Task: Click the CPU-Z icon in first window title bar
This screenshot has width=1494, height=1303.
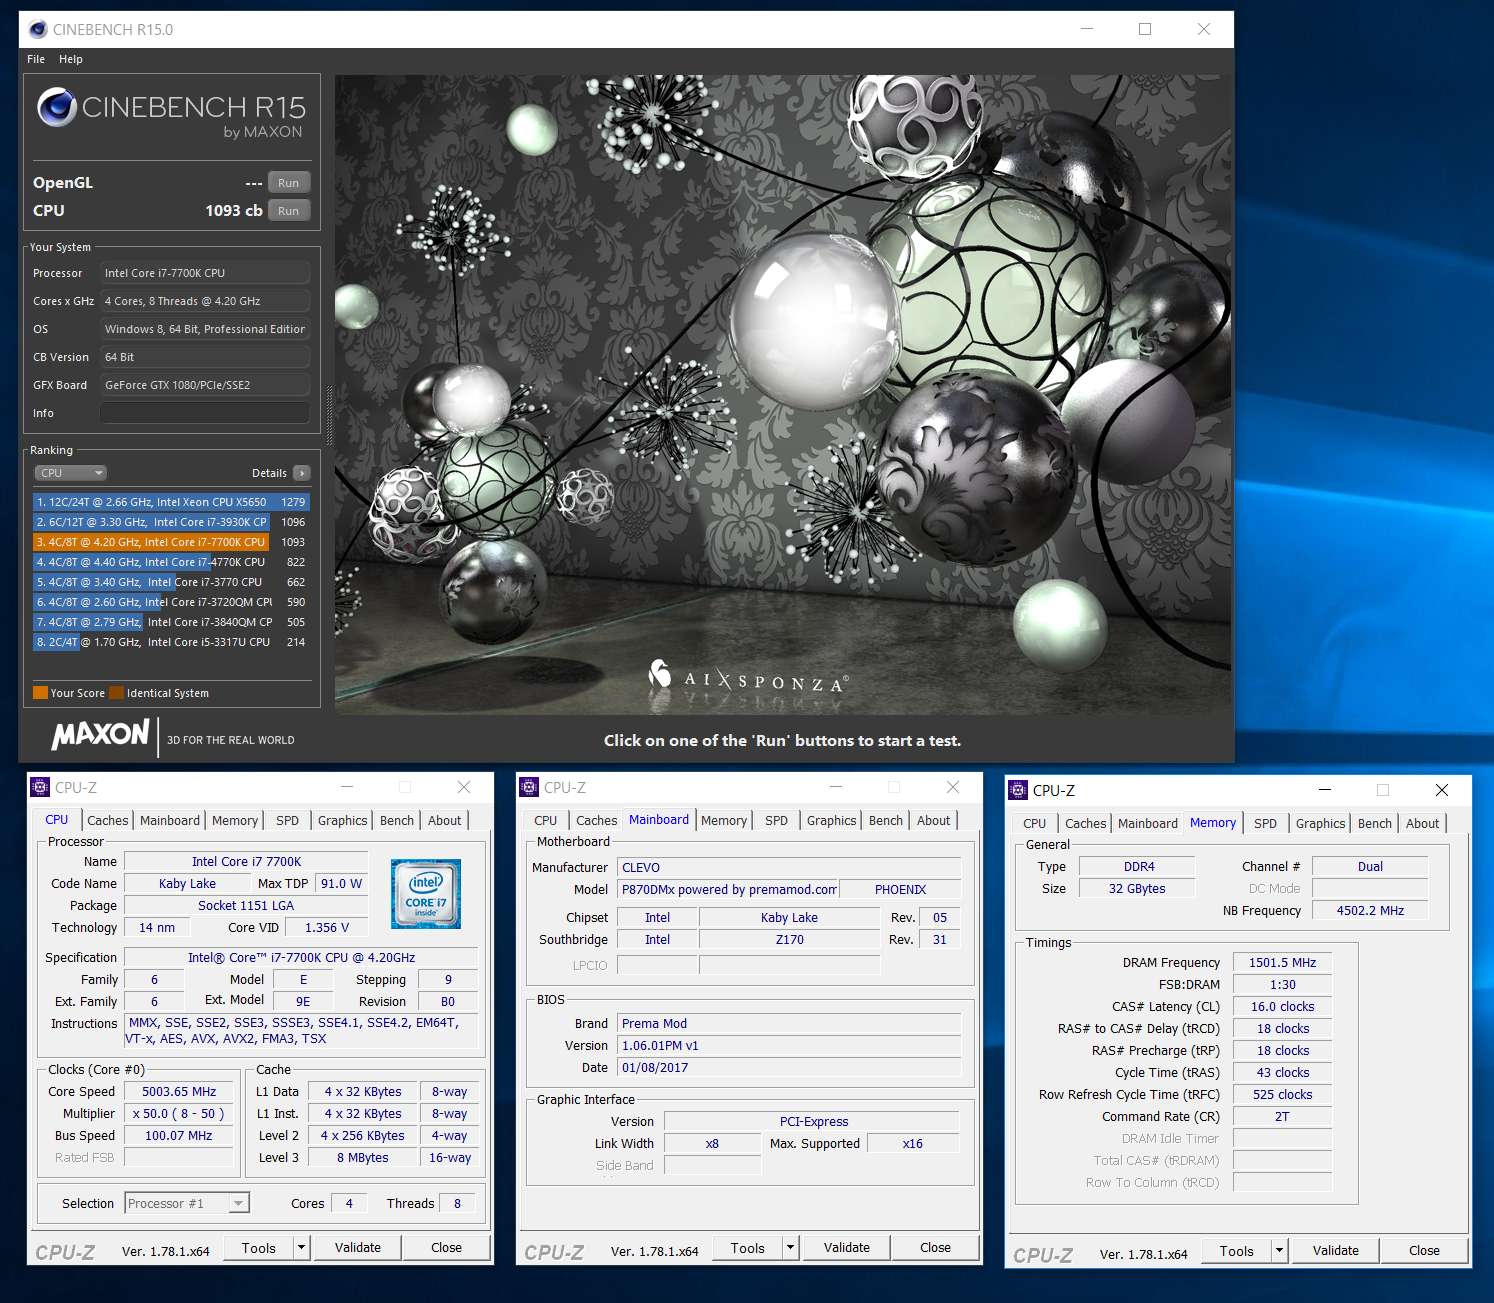Action: click(x=40, y=787)
